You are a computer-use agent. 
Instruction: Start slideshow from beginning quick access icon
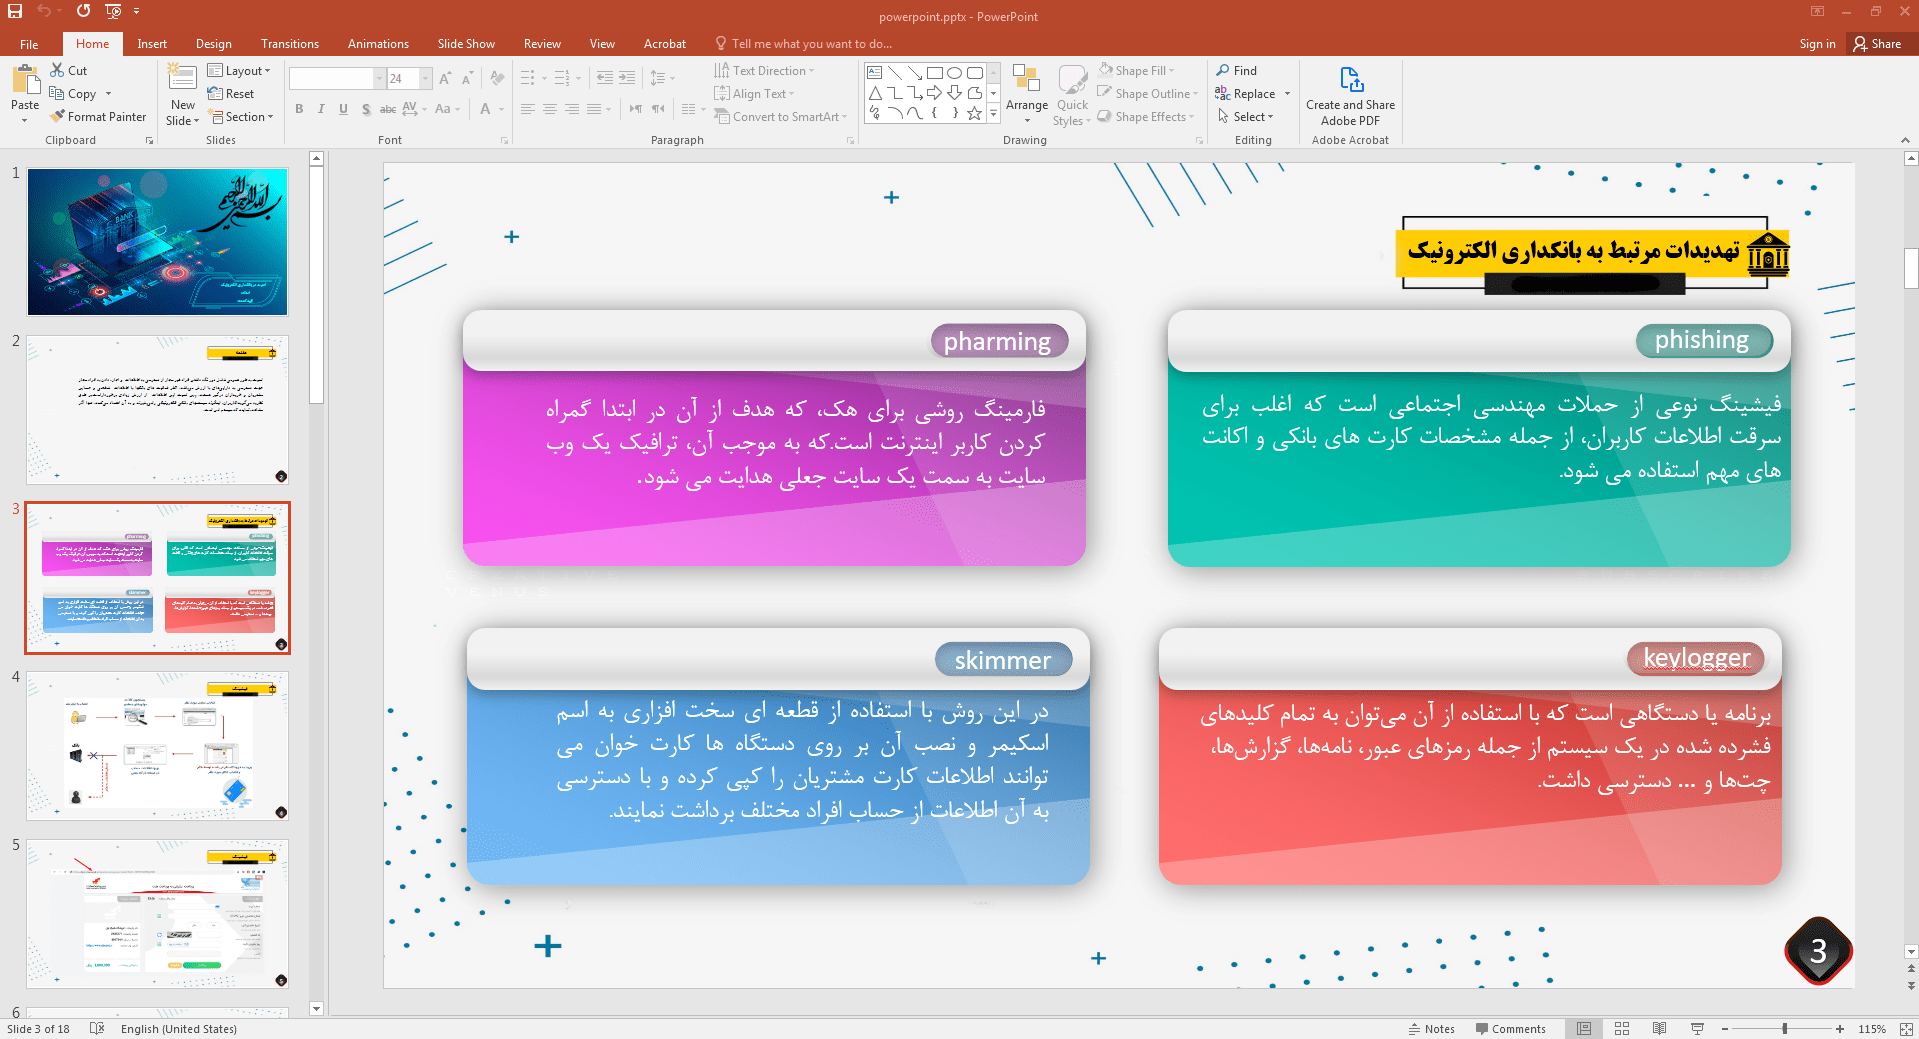click(113, 11)
